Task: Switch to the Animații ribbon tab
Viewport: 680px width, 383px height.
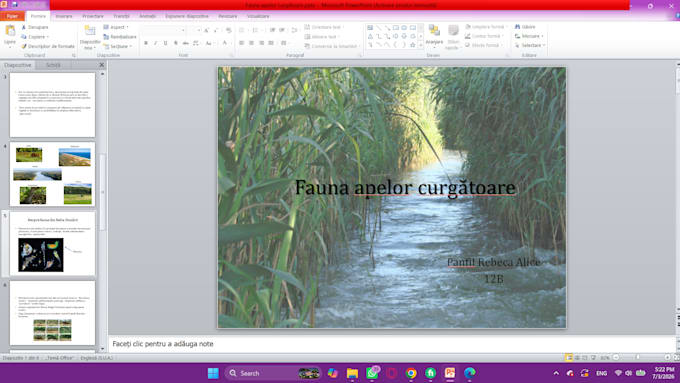Action: [147, 16]
